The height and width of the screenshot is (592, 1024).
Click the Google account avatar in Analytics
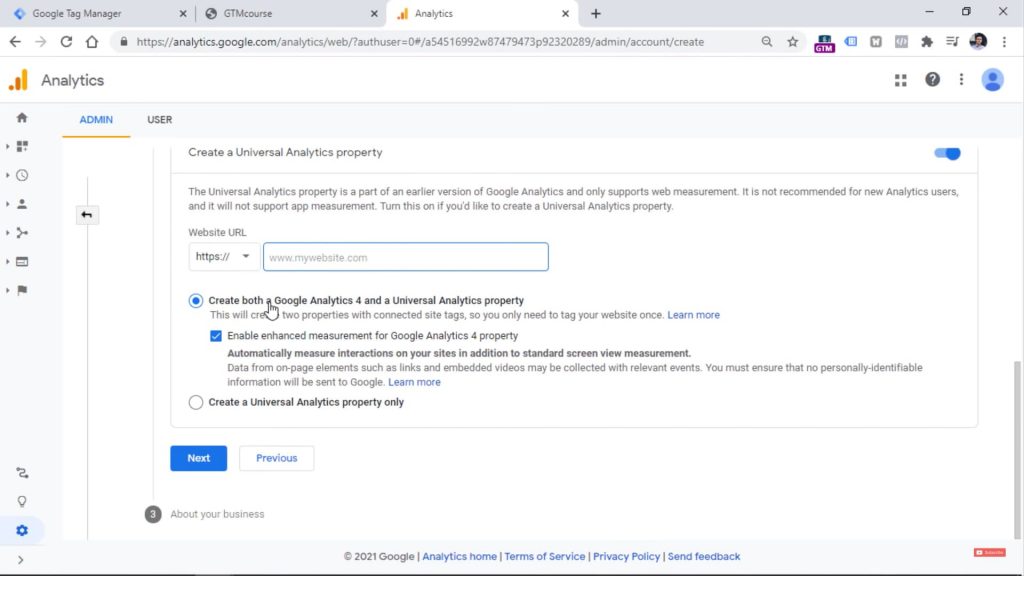tap(992, 80)
